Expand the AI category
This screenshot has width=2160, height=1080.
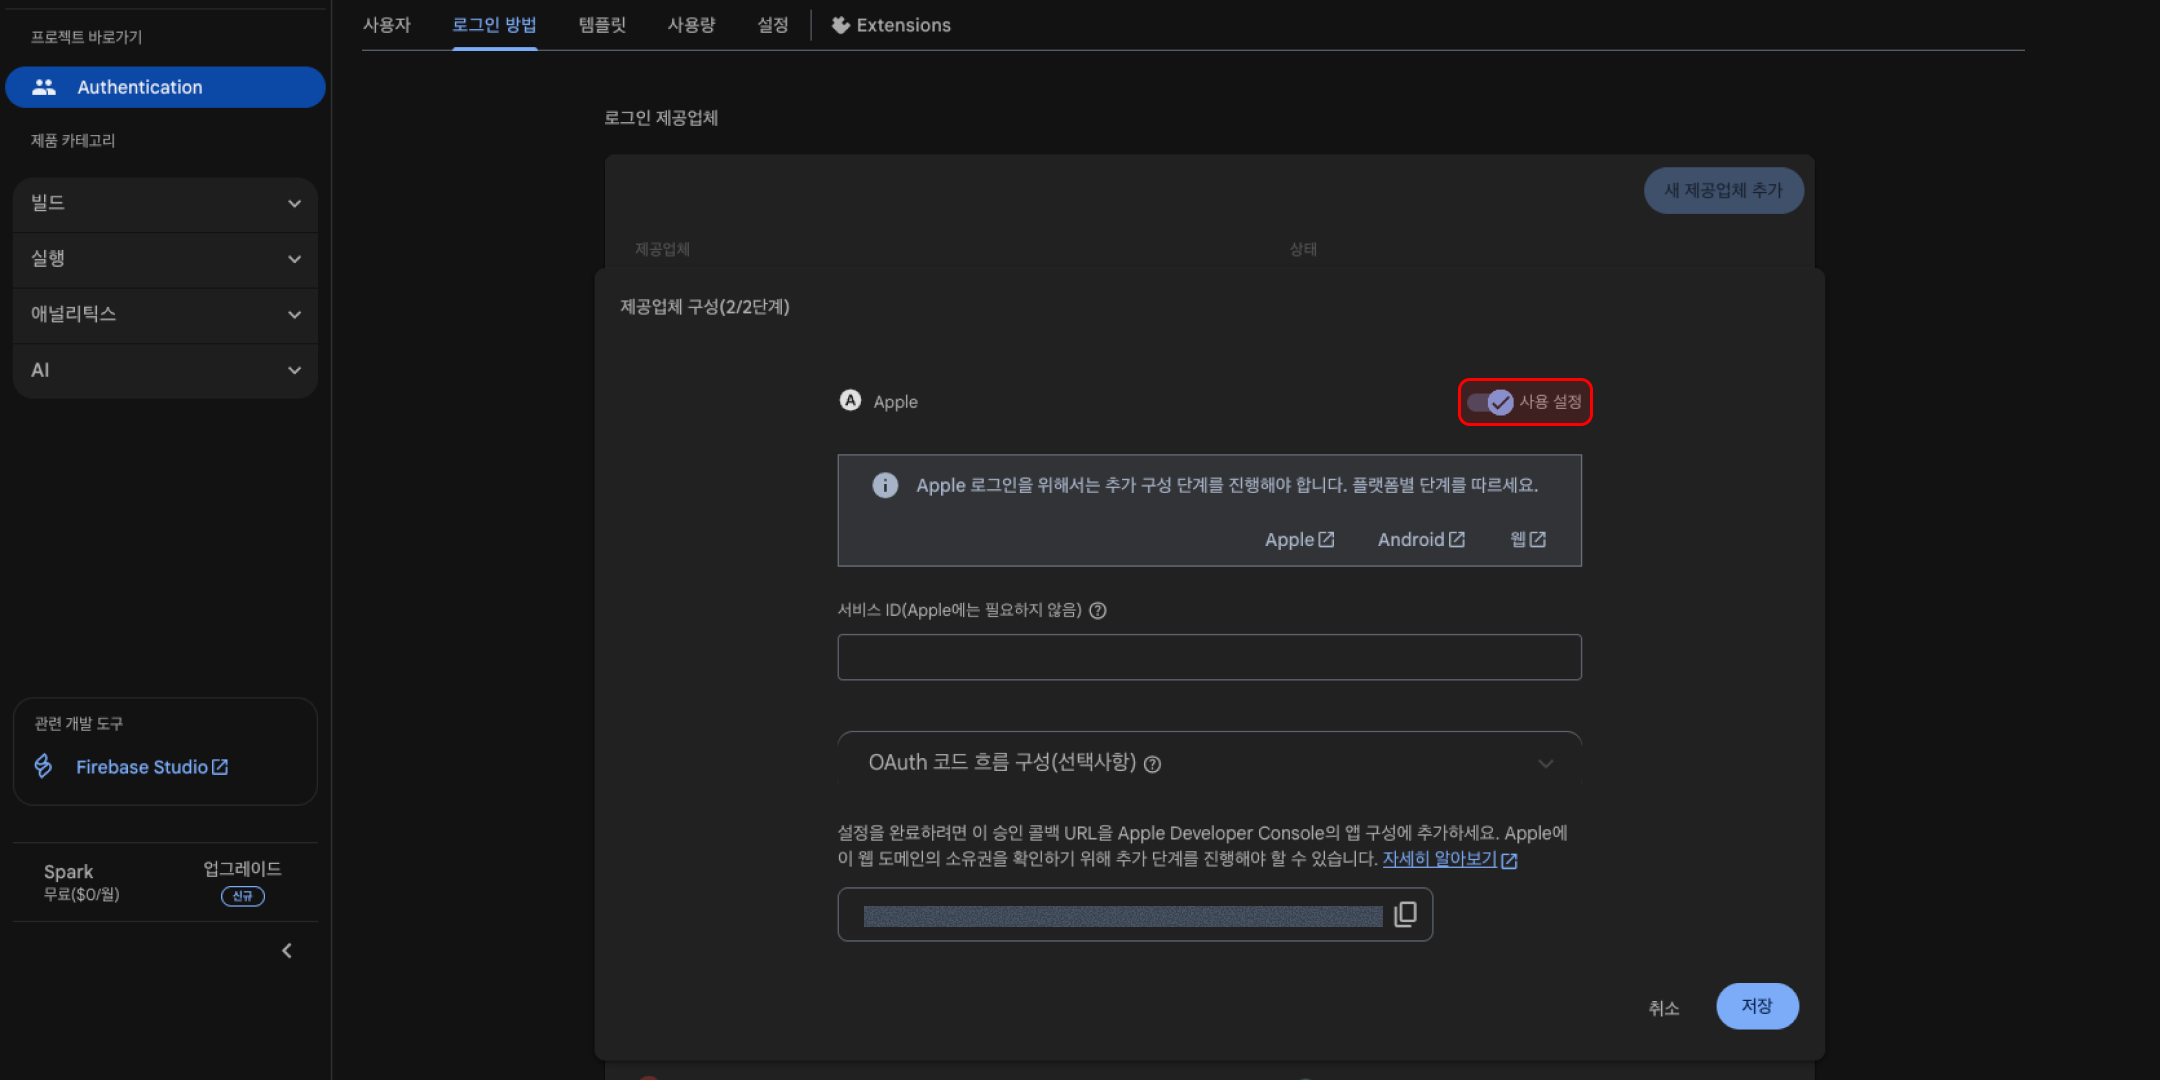coord(165,371)
